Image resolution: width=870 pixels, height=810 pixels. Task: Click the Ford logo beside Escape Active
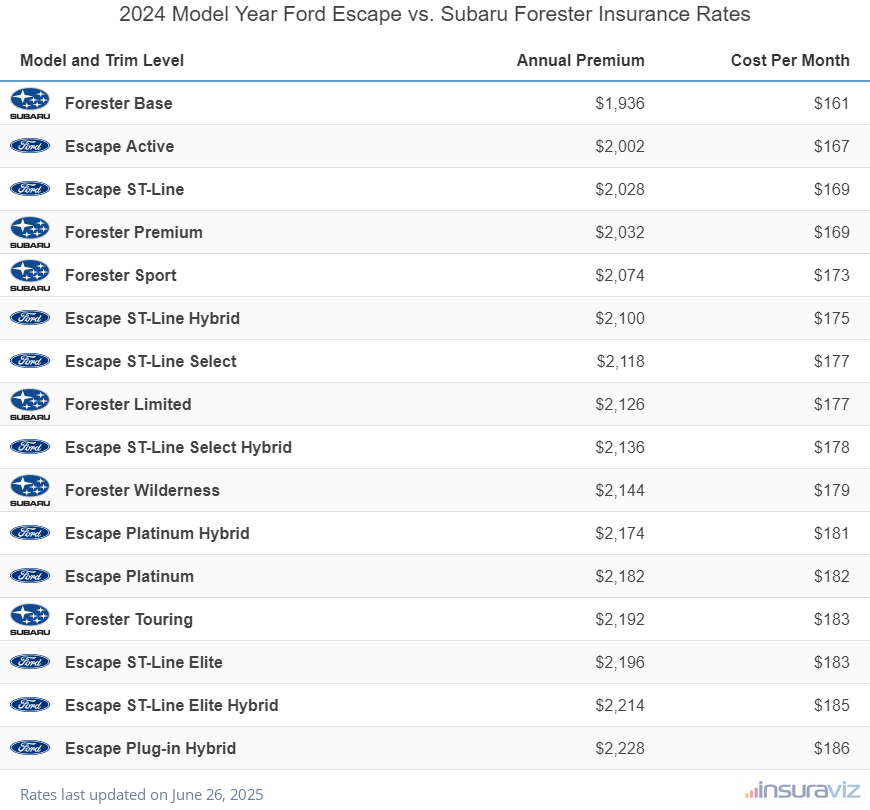30,146
